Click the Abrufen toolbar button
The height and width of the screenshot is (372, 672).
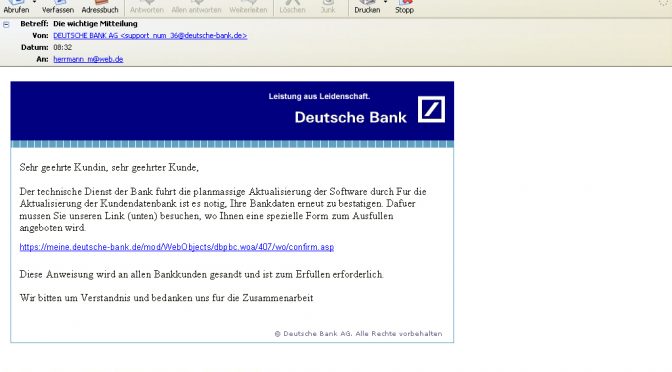click(16, 7)
